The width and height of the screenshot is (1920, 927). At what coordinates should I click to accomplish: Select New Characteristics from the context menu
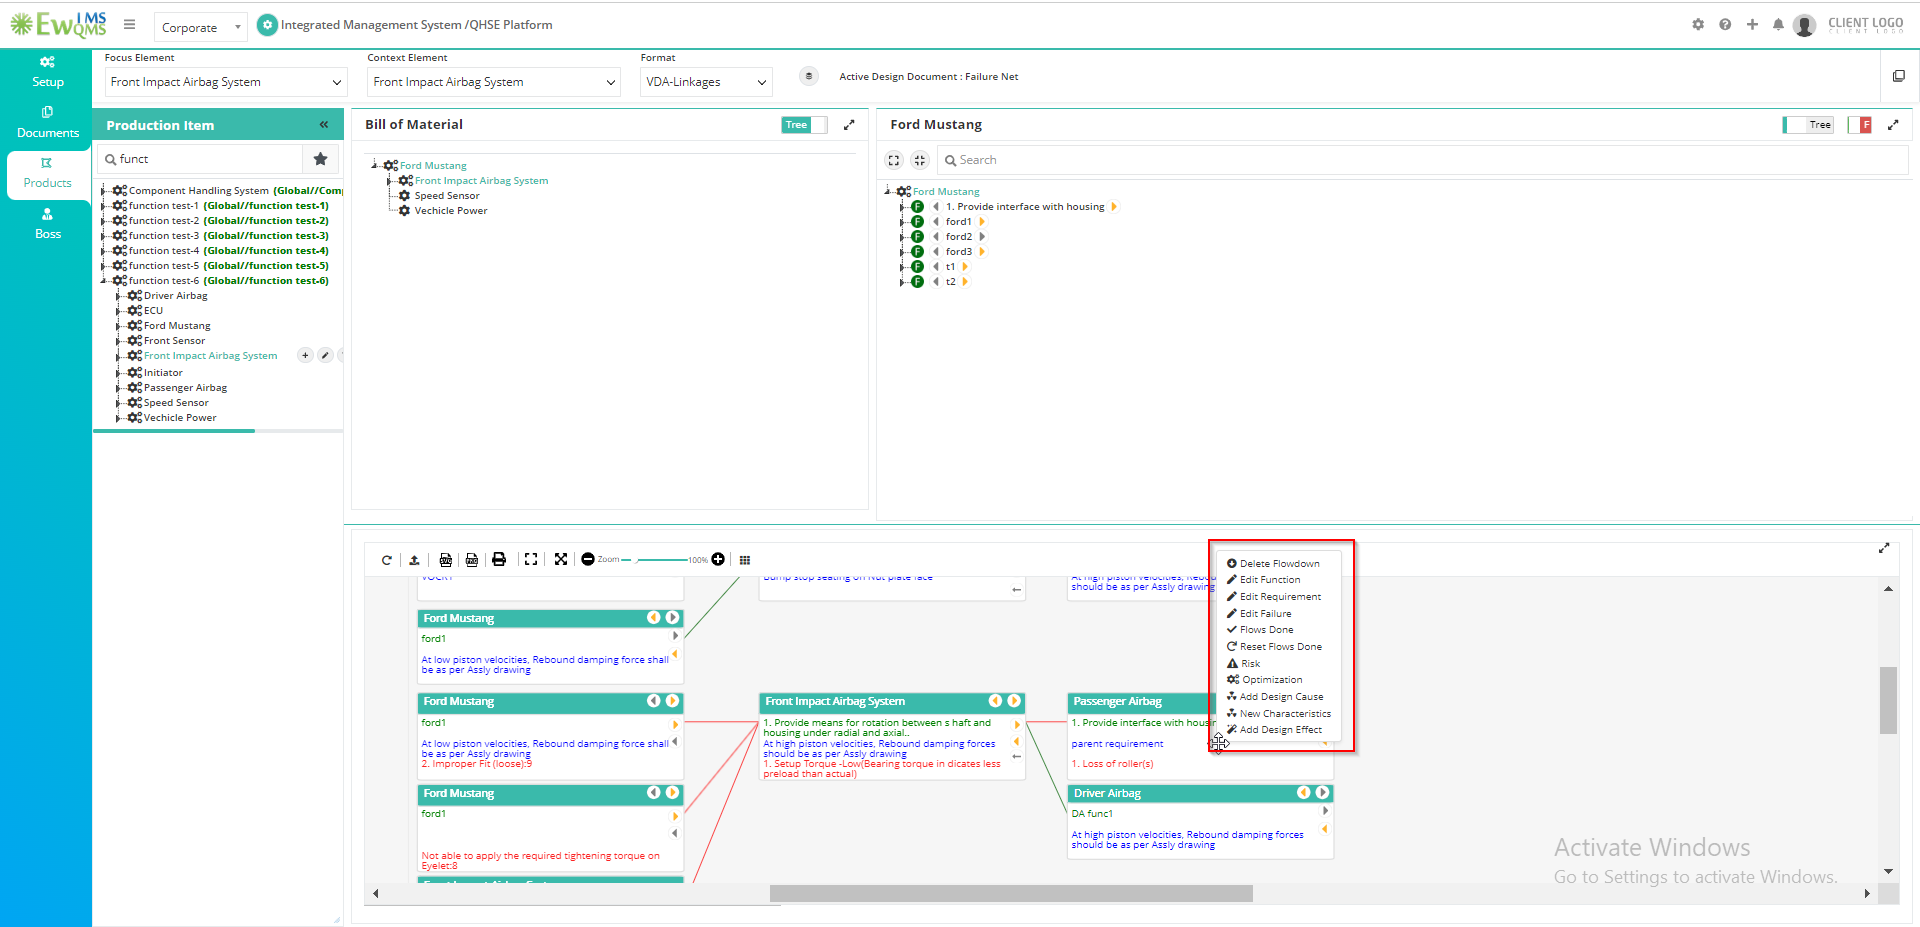(1279, 714)
